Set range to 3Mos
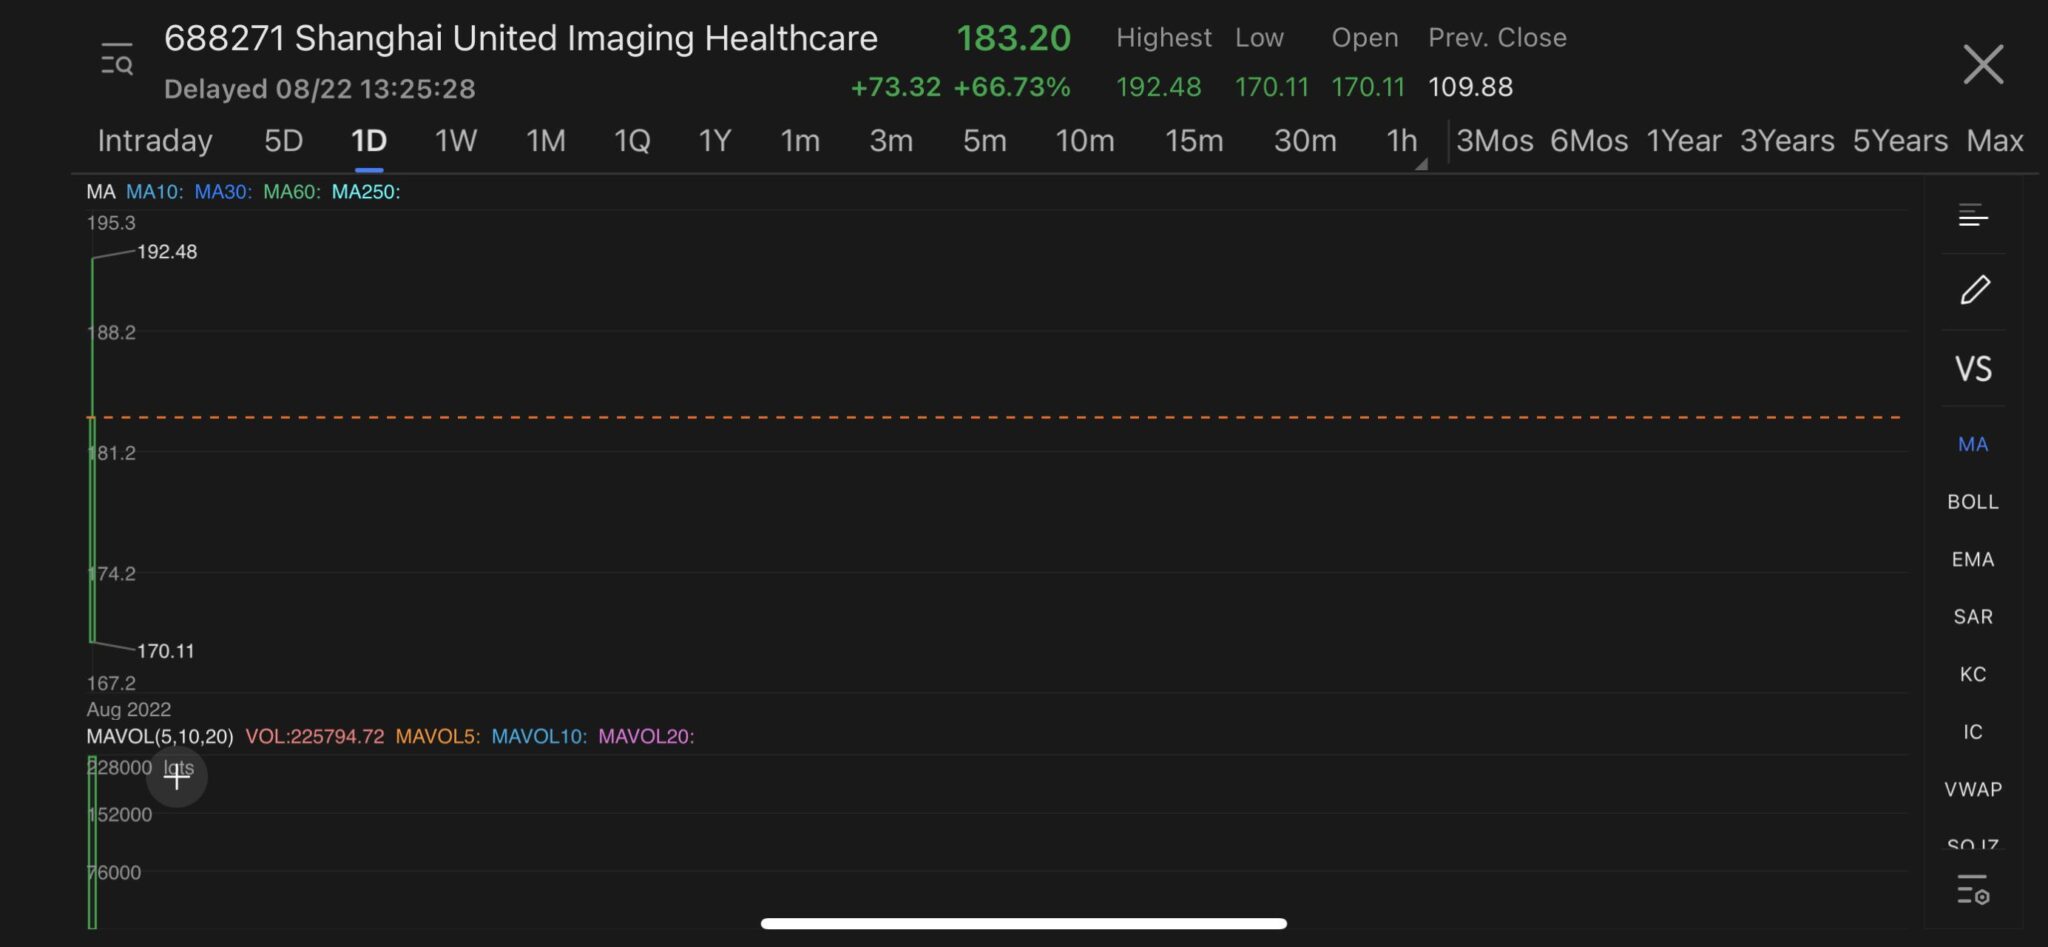2048x947 pixels. 1495,141
